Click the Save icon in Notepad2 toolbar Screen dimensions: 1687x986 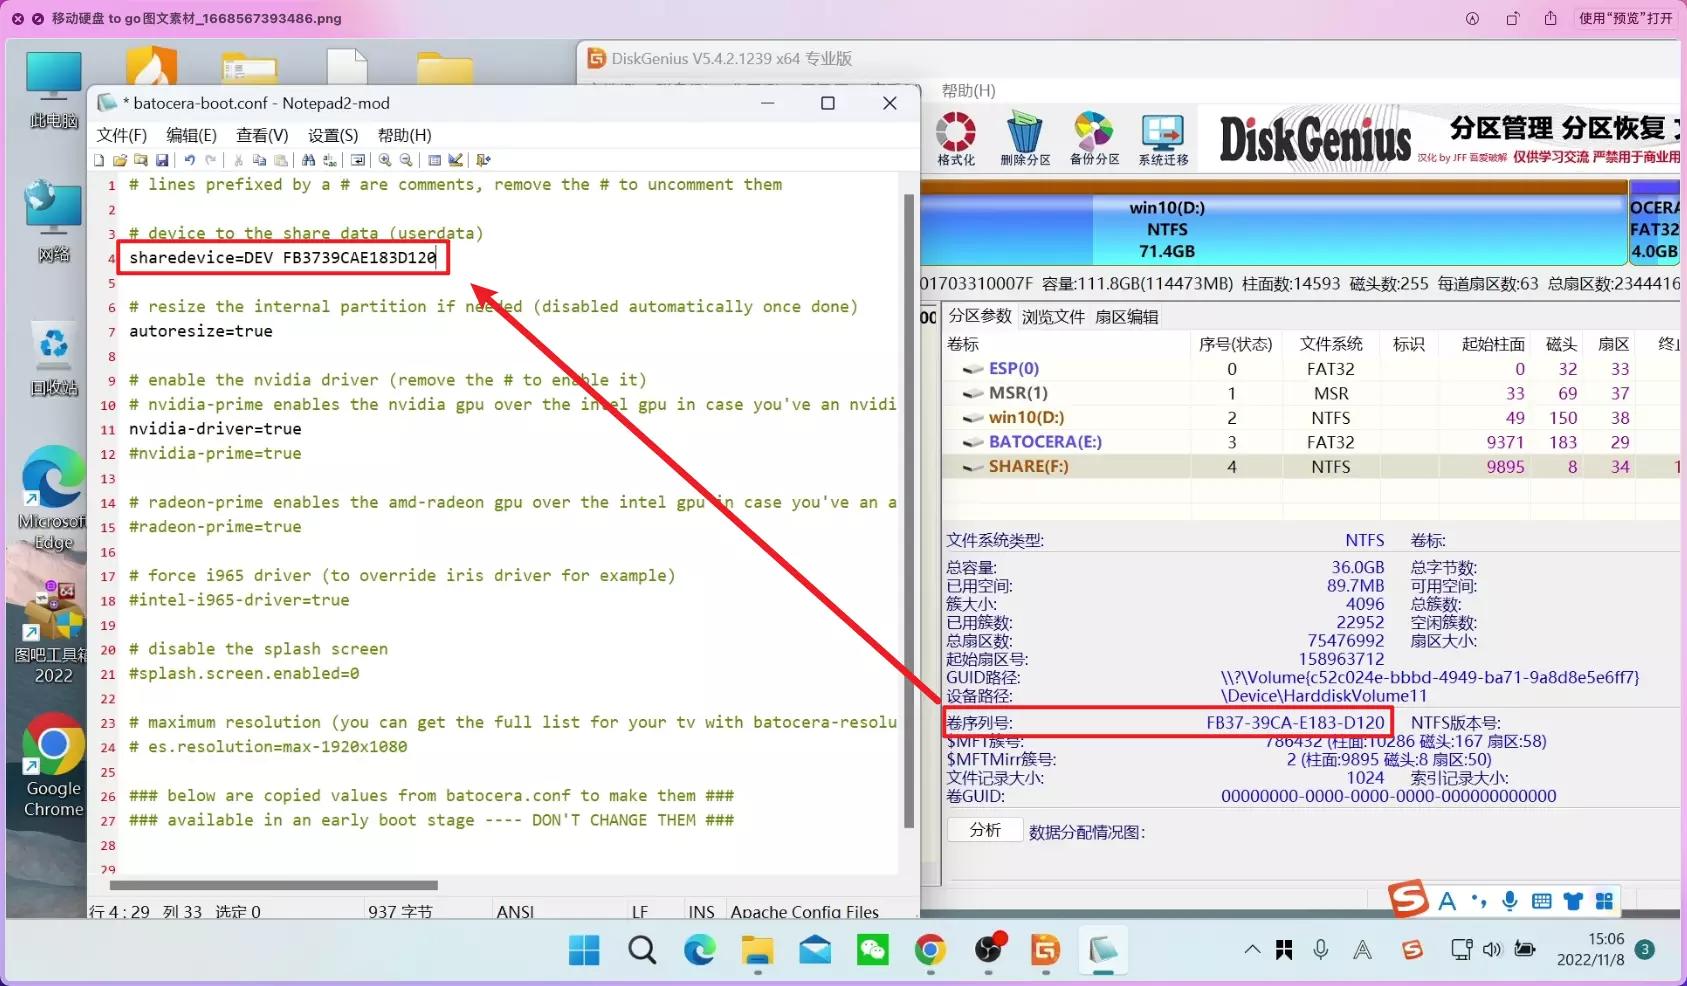[163, 160]
